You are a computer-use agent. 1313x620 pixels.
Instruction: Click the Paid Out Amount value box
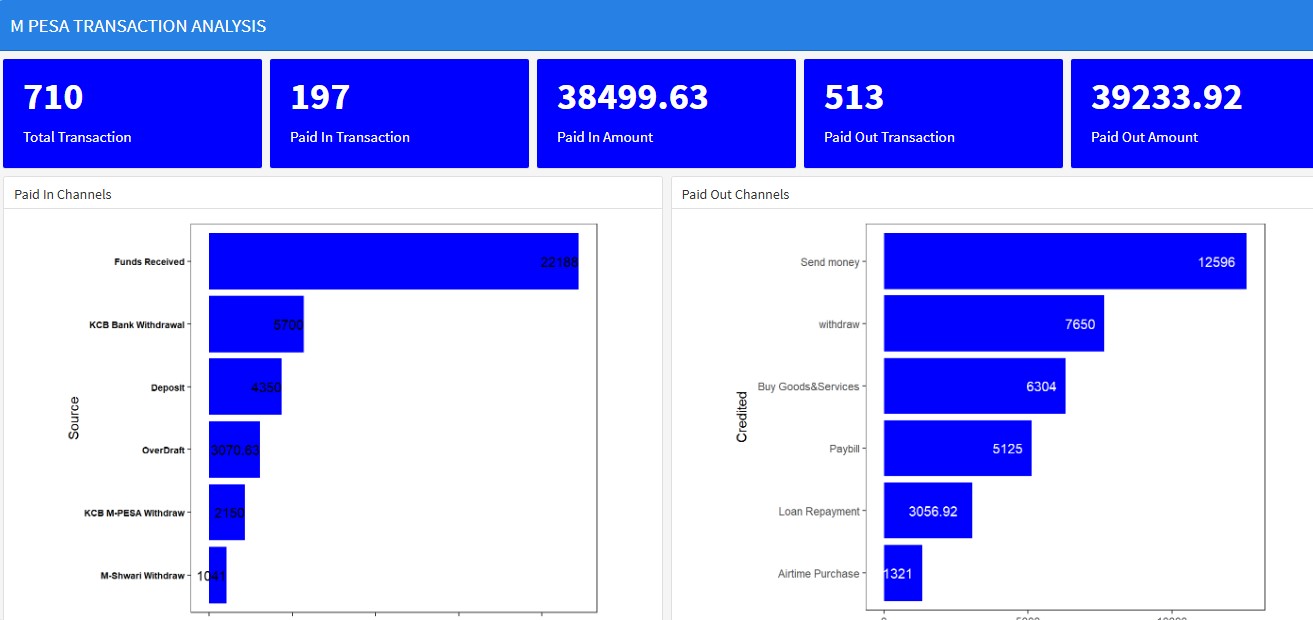click(1191, 113)
